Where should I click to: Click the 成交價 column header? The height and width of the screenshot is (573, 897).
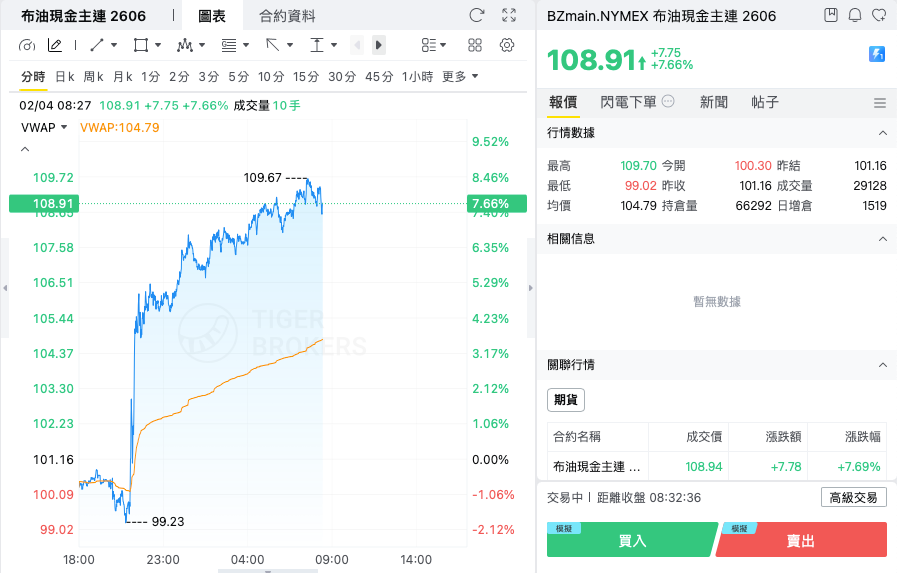pyautogui.click(x=704, y=437)
